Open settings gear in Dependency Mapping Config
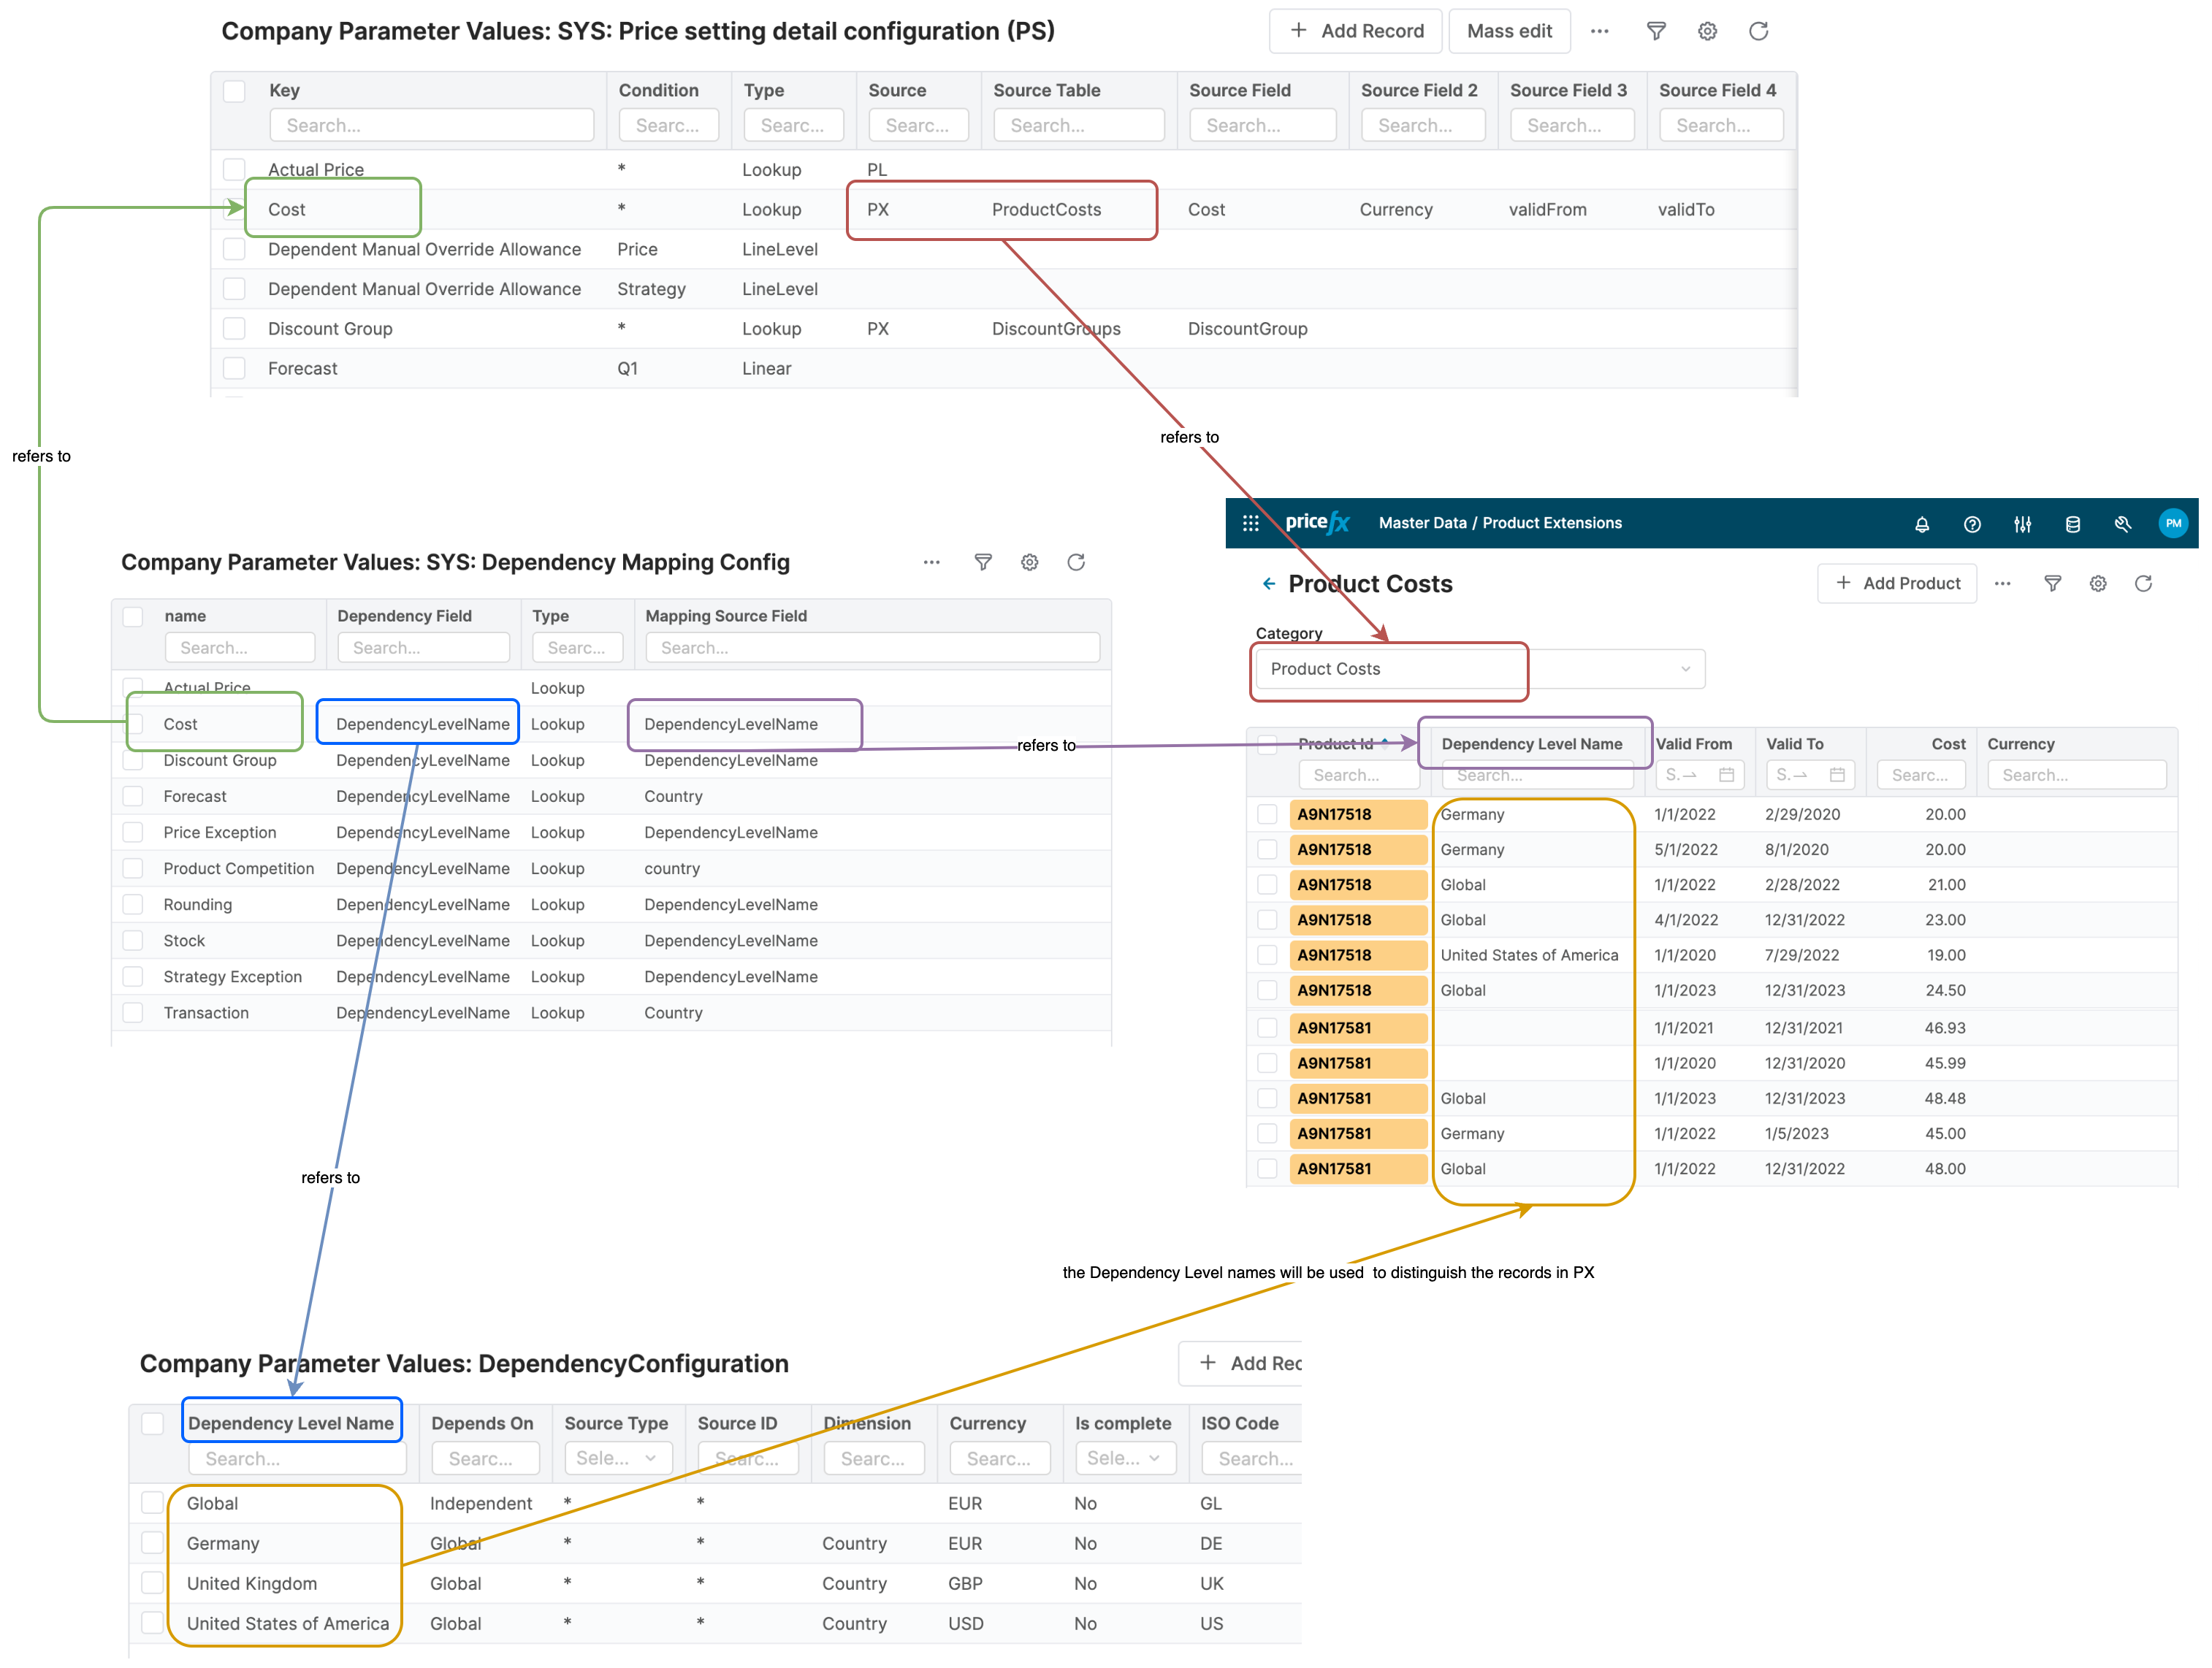This screenshot has height=1668, width=2212. (x=1029, y=562)
